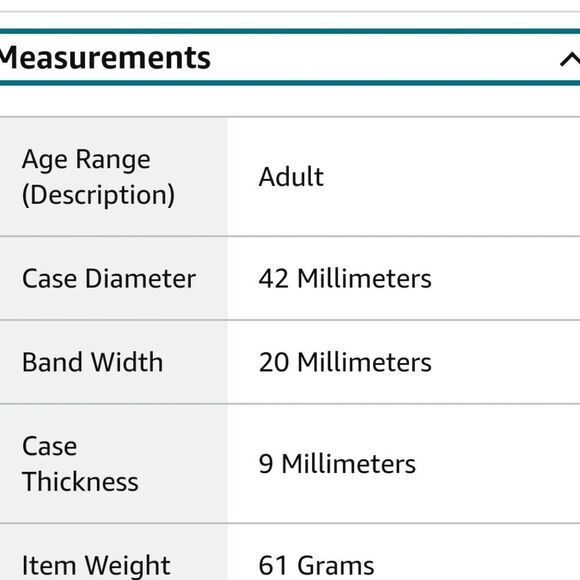The height and width of the screenshot is (580, 580).
Task: Click the Measurements section header
Action: point(290,57)
